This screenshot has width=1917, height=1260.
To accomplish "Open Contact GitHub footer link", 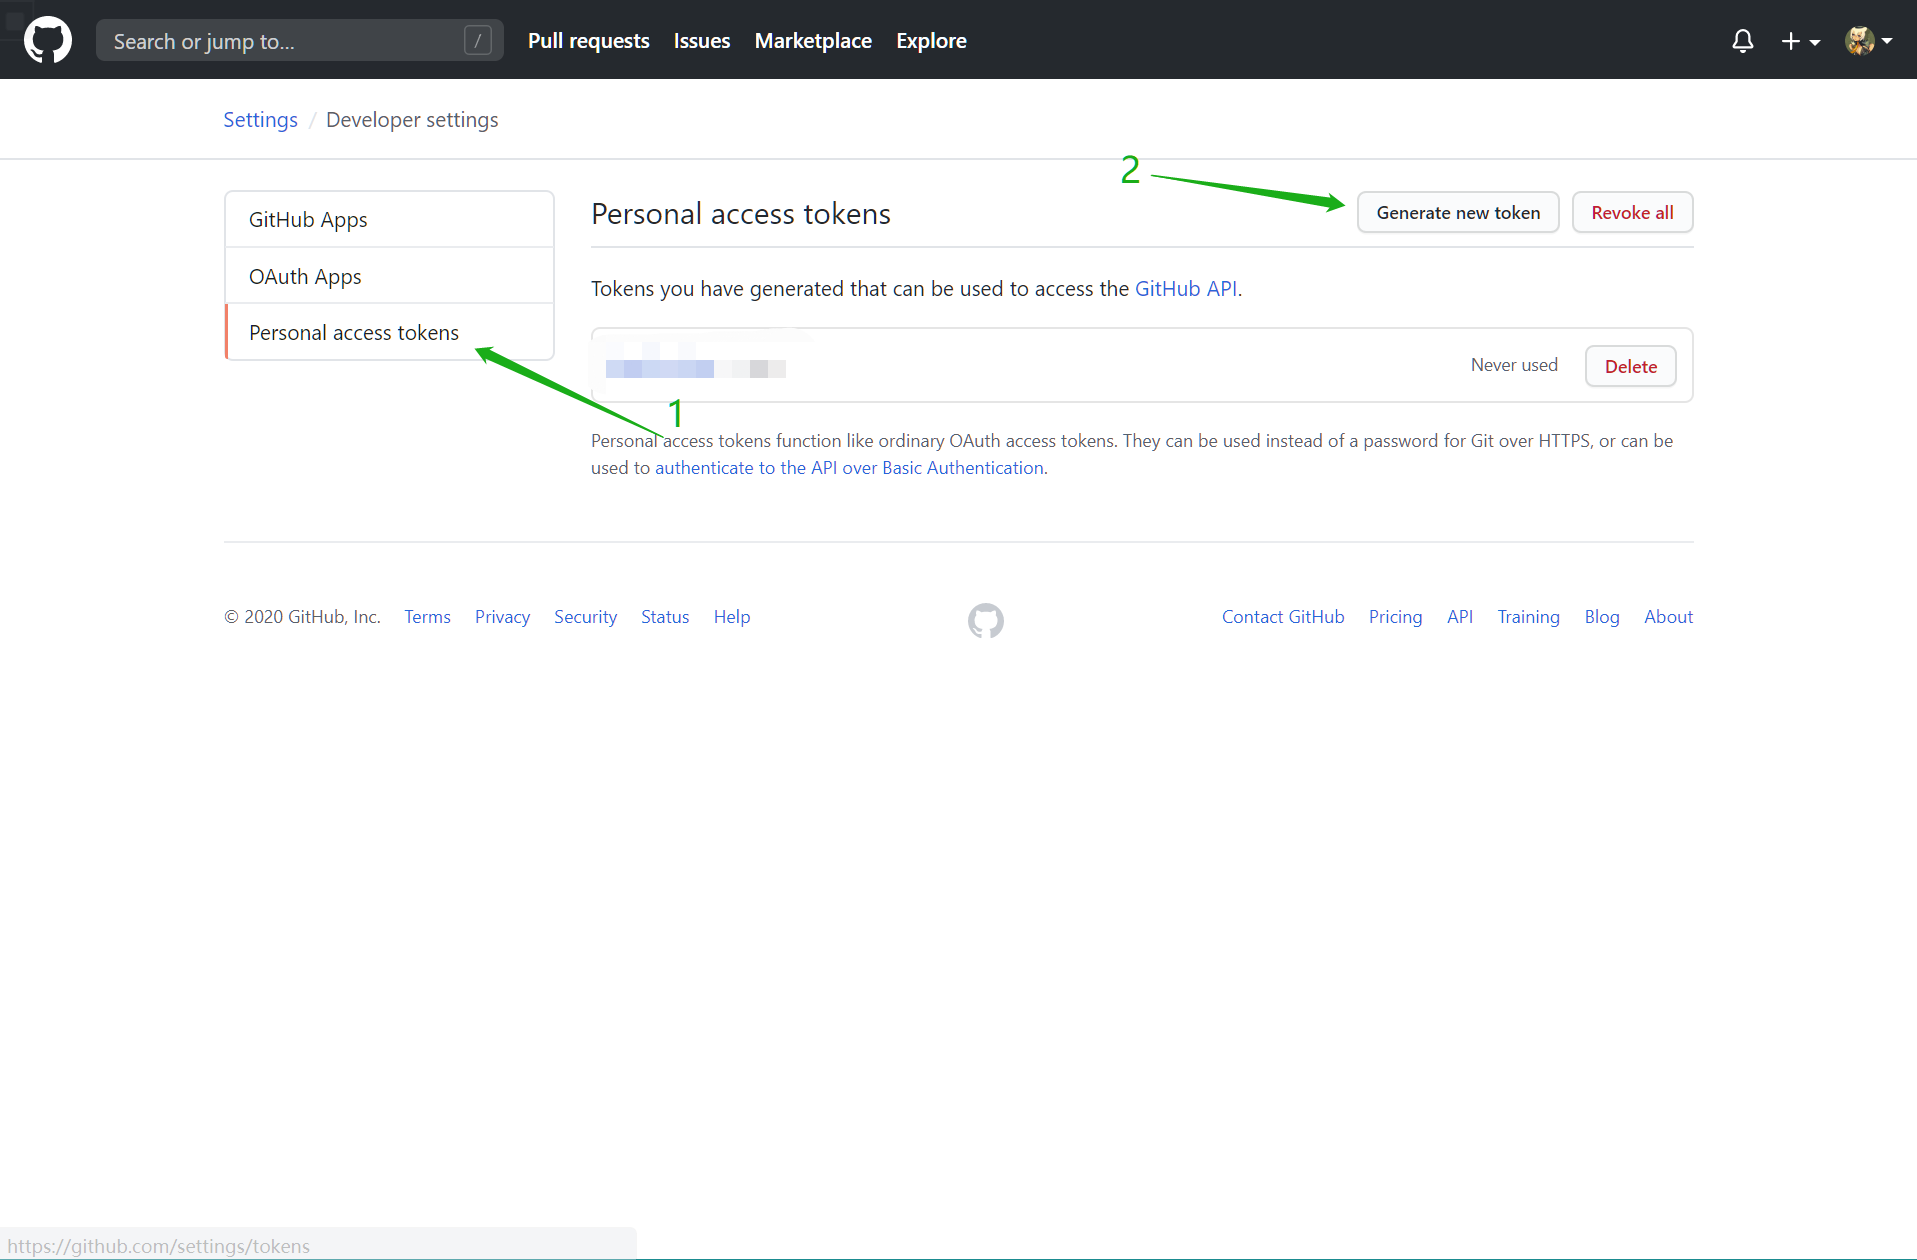I will point(1283,617).
